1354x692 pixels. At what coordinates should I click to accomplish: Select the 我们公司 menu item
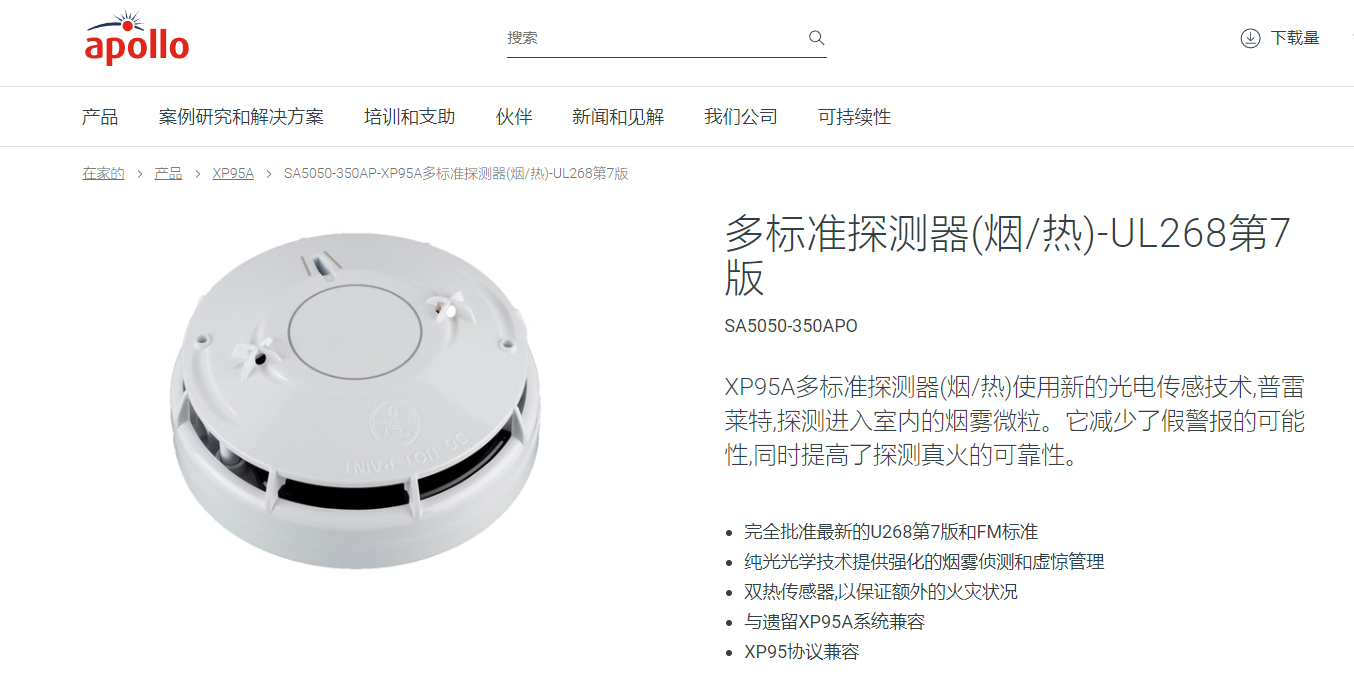(x=741, y=117)
